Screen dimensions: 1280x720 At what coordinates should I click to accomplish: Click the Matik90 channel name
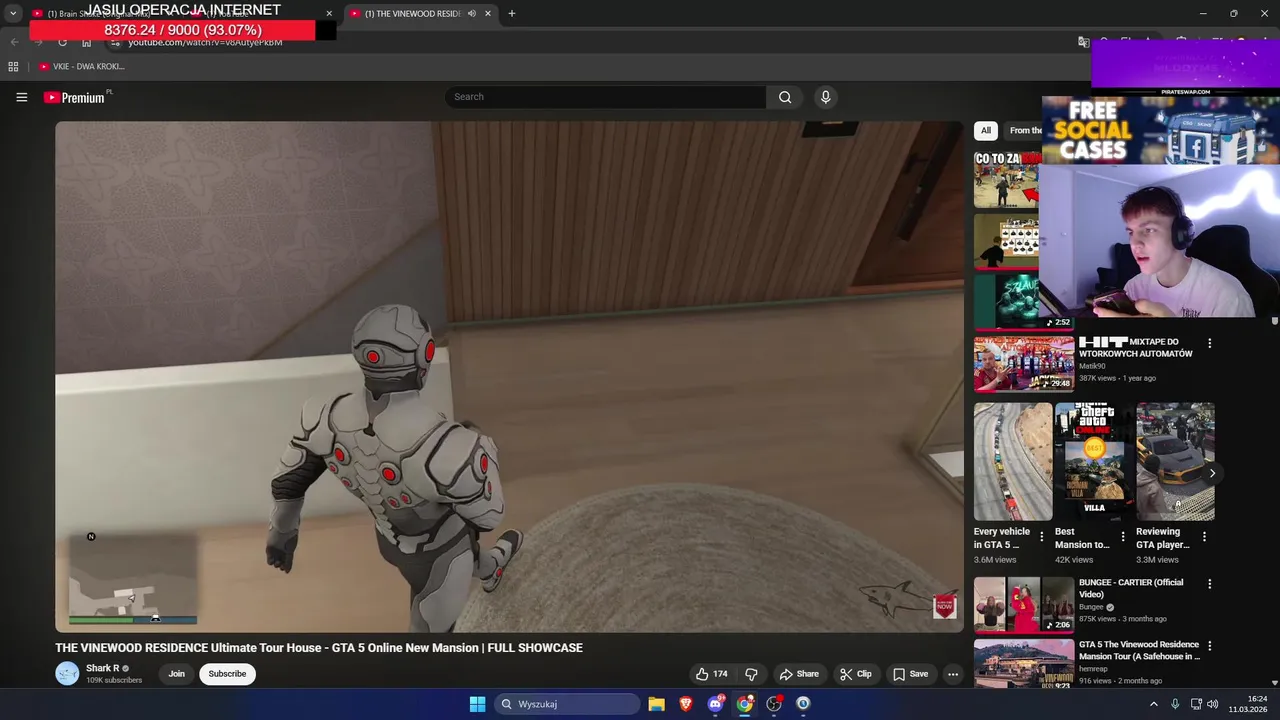(x=1092, y=366)
